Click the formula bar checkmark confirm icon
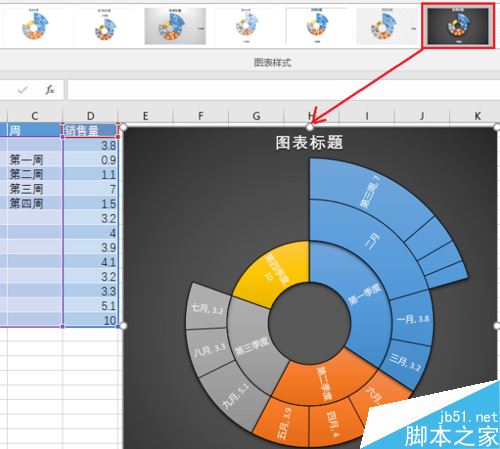The image size is (500, 449). tap(23, 90)
